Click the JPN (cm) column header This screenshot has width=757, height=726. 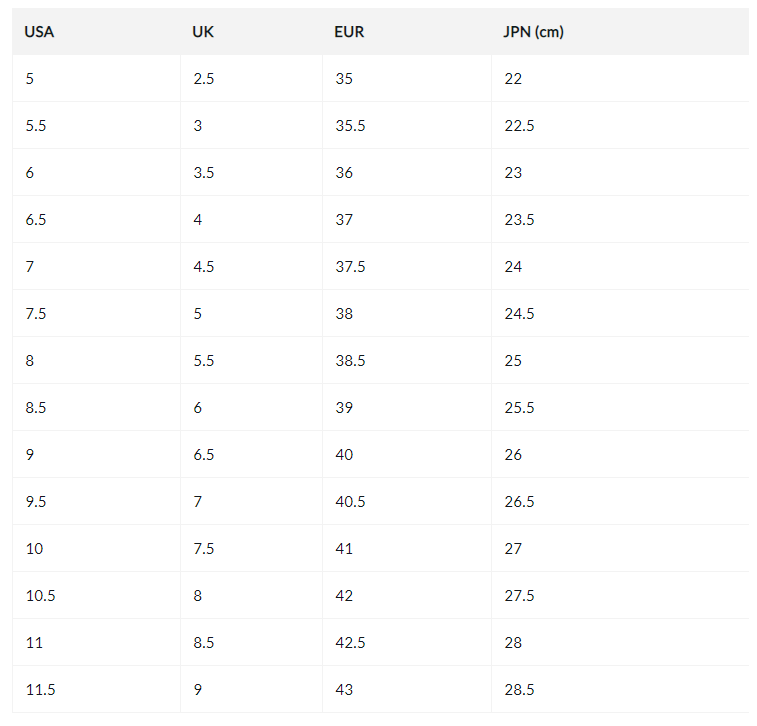tap(534, 32)
